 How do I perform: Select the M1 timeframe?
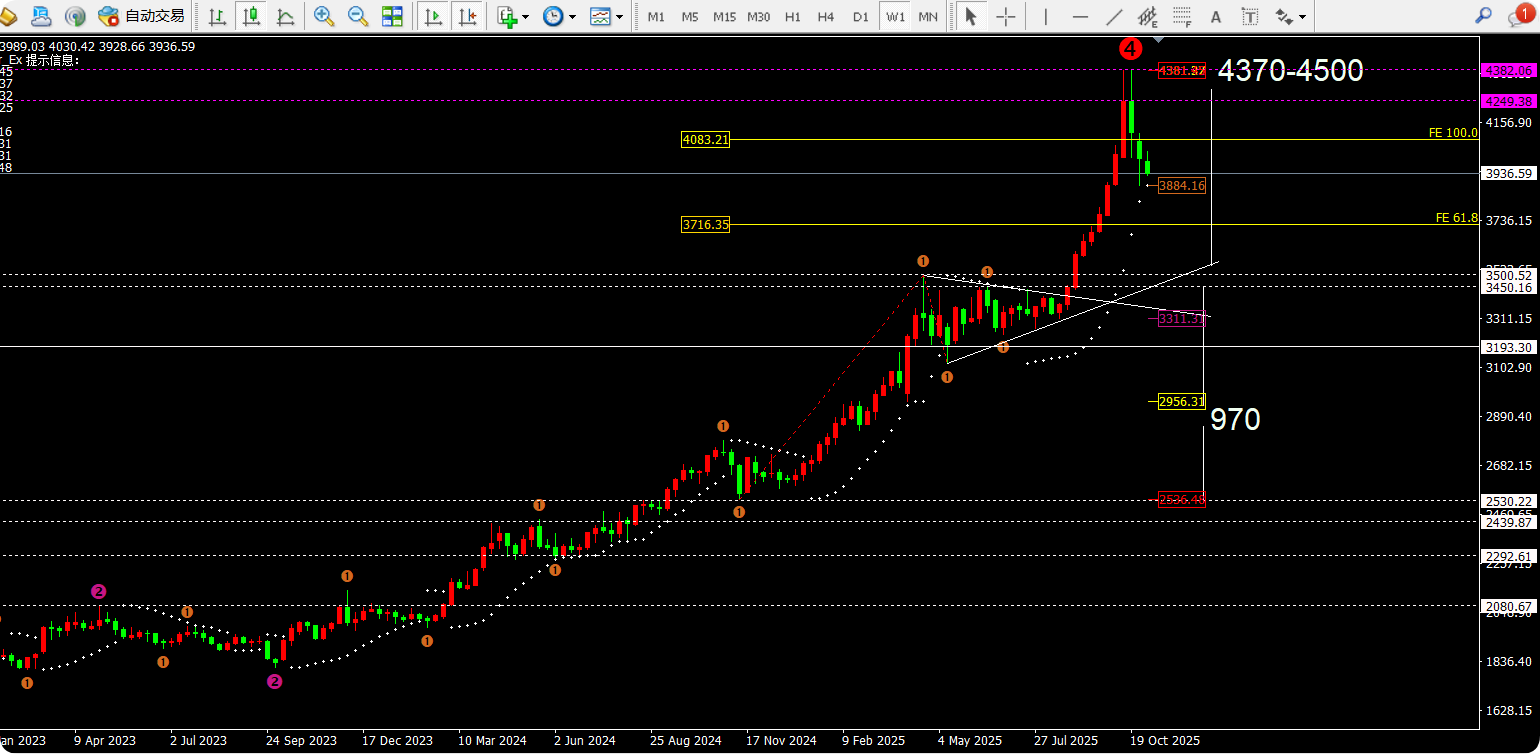(x=656, y=16)
